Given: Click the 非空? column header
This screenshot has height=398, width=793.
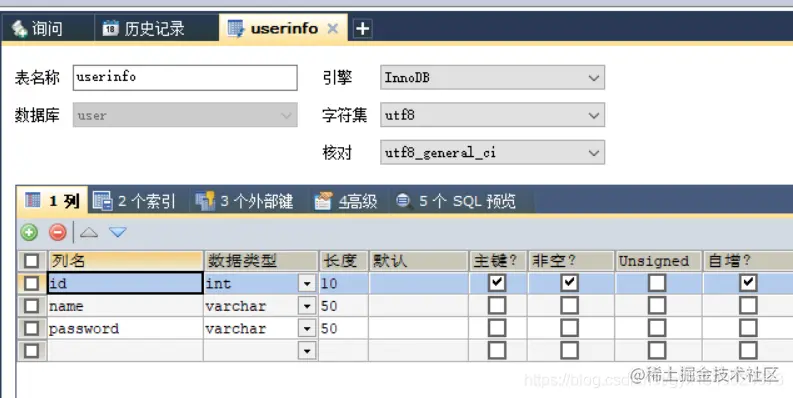Looking at the screenshot, I should (x=571, y=261).
